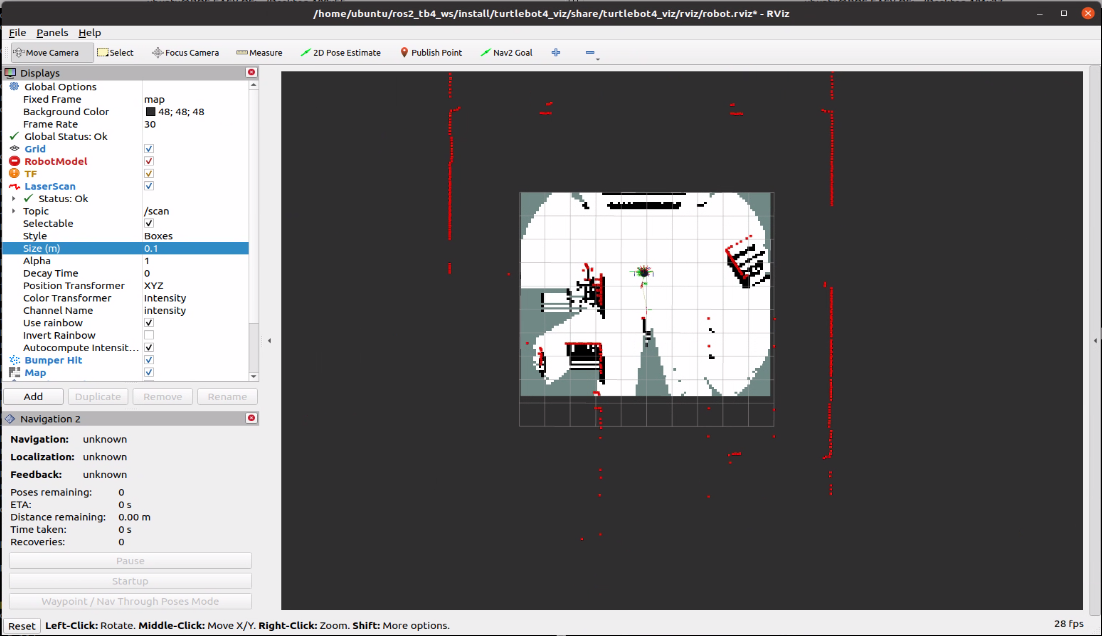Toggle the Grid display checkbox
1102x636 pixels.
click(149, 149)
